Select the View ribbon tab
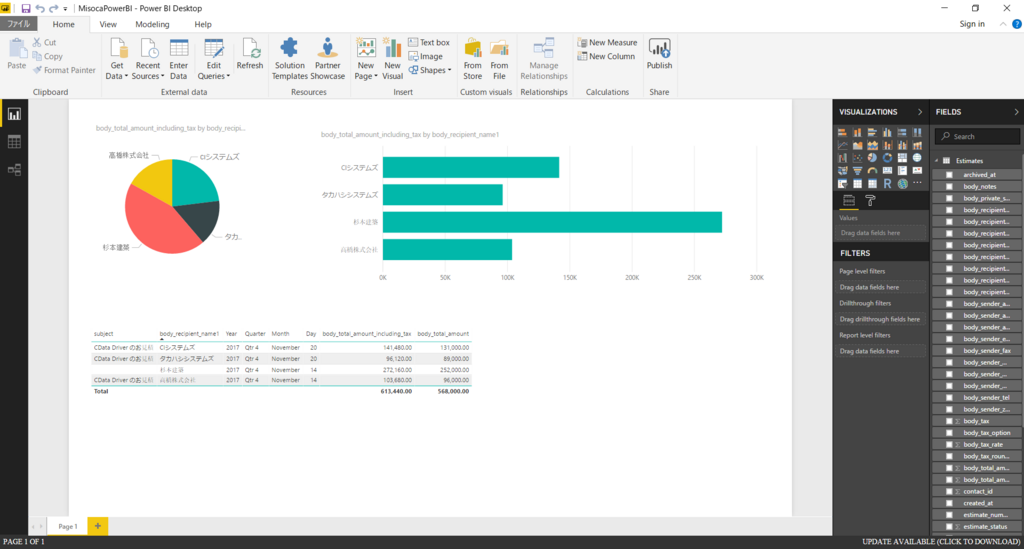Screen dimensions: 1024x549 (x=108, y=24)
